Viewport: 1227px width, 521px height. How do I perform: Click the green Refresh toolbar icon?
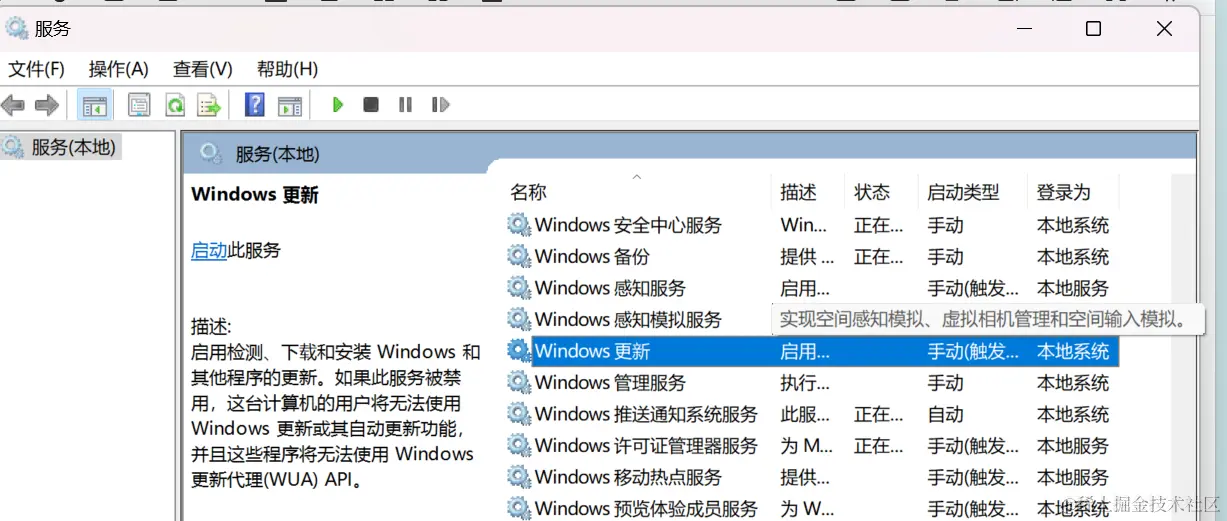point(175,104)
